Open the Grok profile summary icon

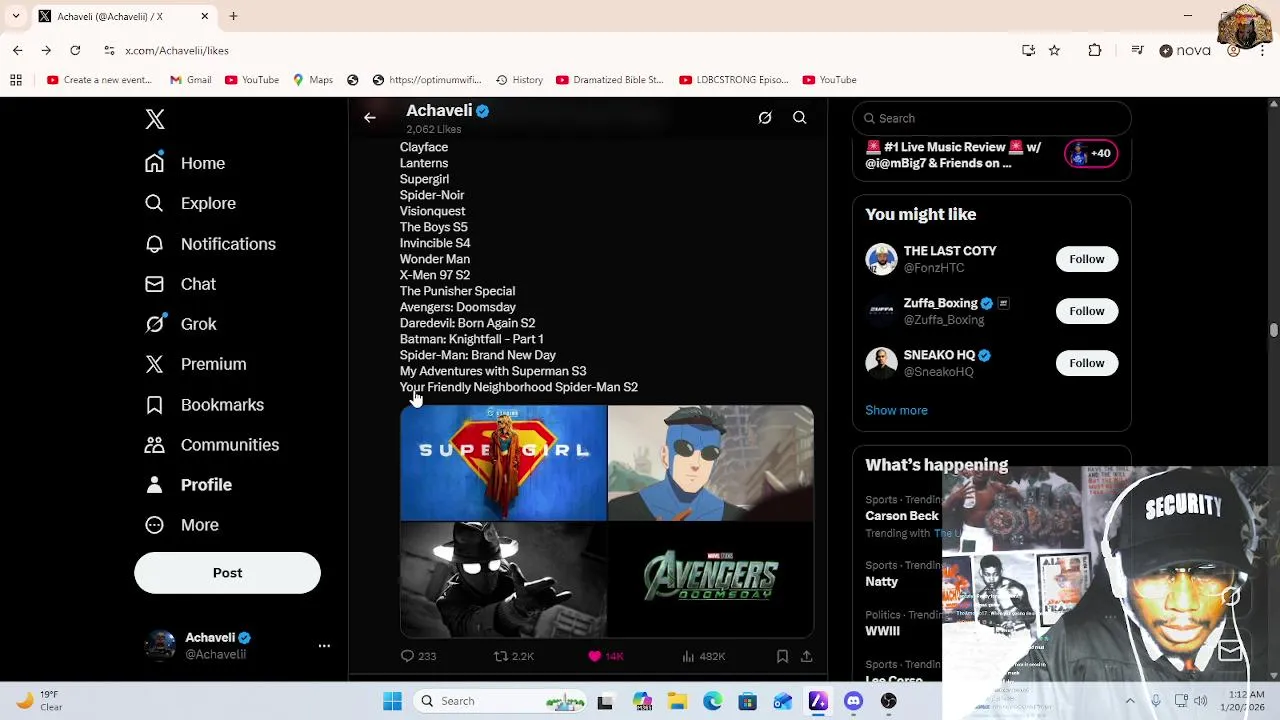click(765, 118)
